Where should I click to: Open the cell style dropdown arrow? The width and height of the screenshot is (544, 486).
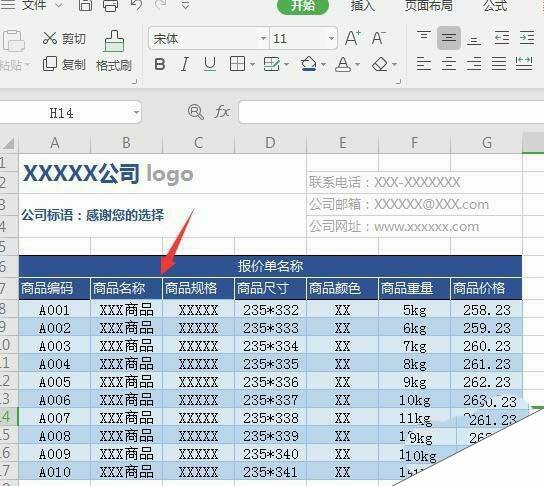pyautogui.click(x=287, y=65)
